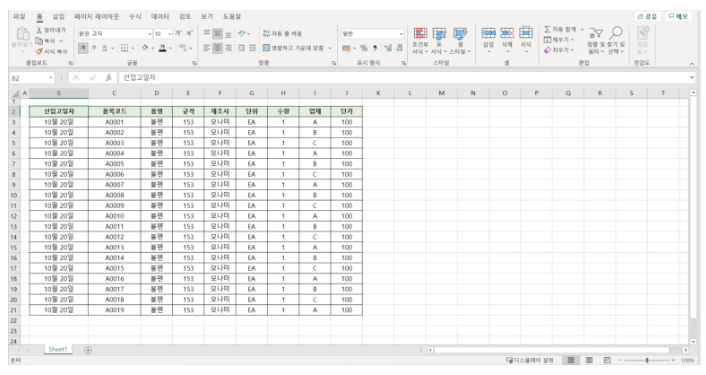The height and width of the screenshot is (375, 706).
Task: Open Conditional Formatting (조건부 서식)
Action: click(x=420, y=41)
